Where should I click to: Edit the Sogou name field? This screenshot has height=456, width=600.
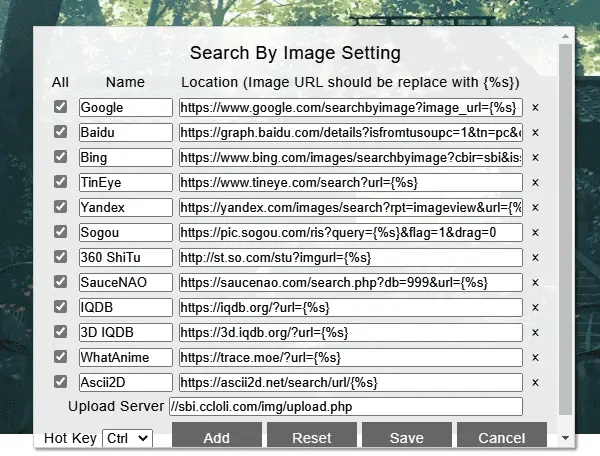(126, 232)
